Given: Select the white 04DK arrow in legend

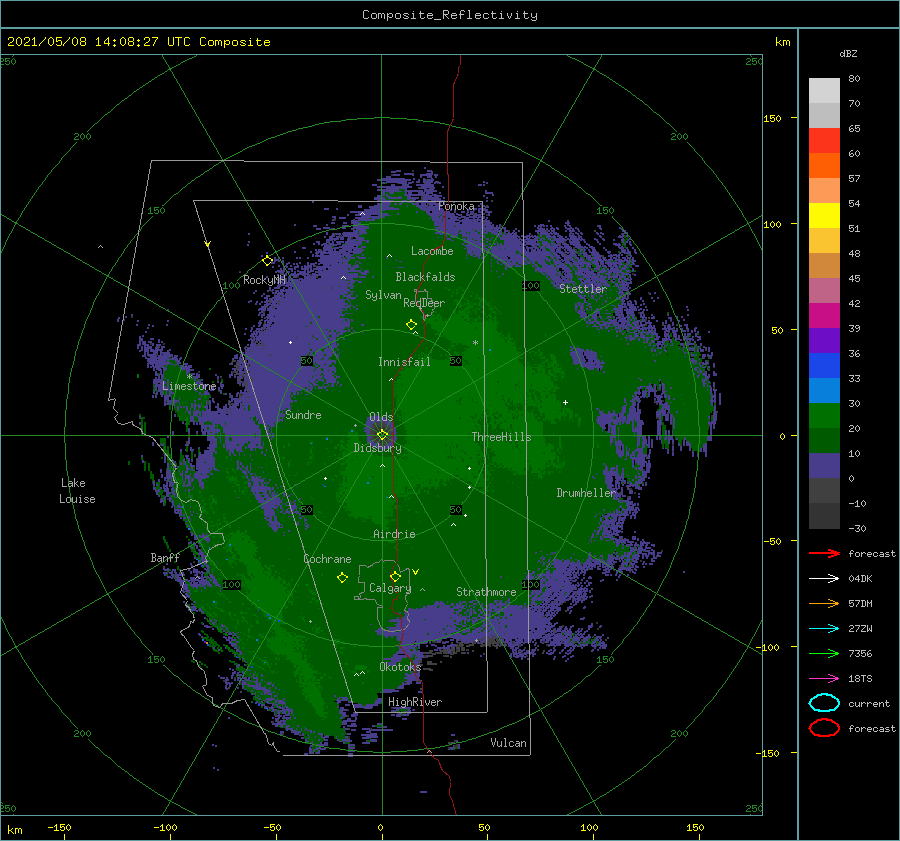Looking at the screenshot, I should (x=824, y=579).
